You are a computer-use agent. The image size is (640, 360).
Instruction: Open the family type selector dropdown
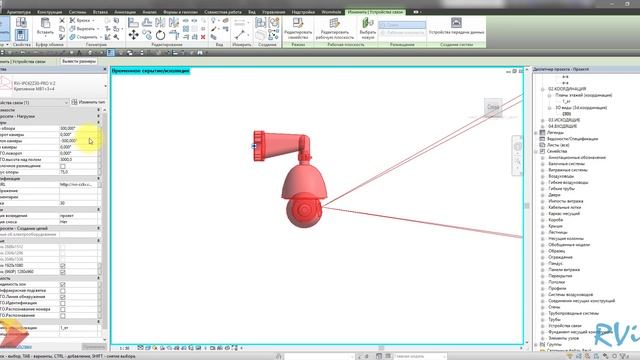[x=105, y=86]
